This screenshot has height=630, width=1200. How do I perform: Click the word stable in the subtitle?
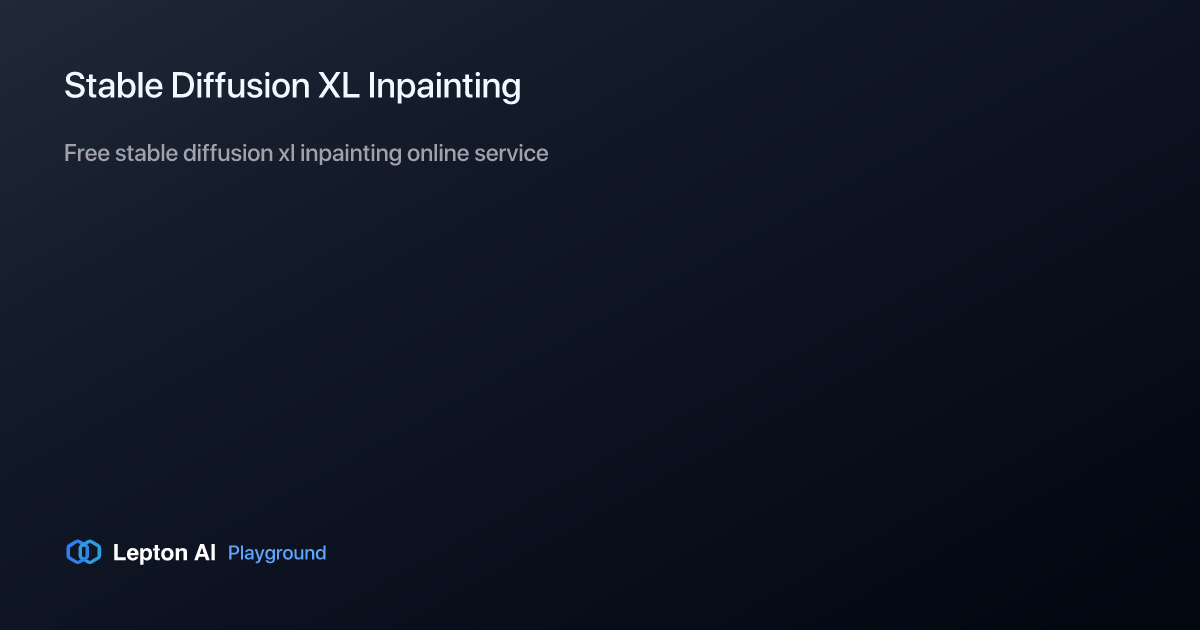point(146,153)
